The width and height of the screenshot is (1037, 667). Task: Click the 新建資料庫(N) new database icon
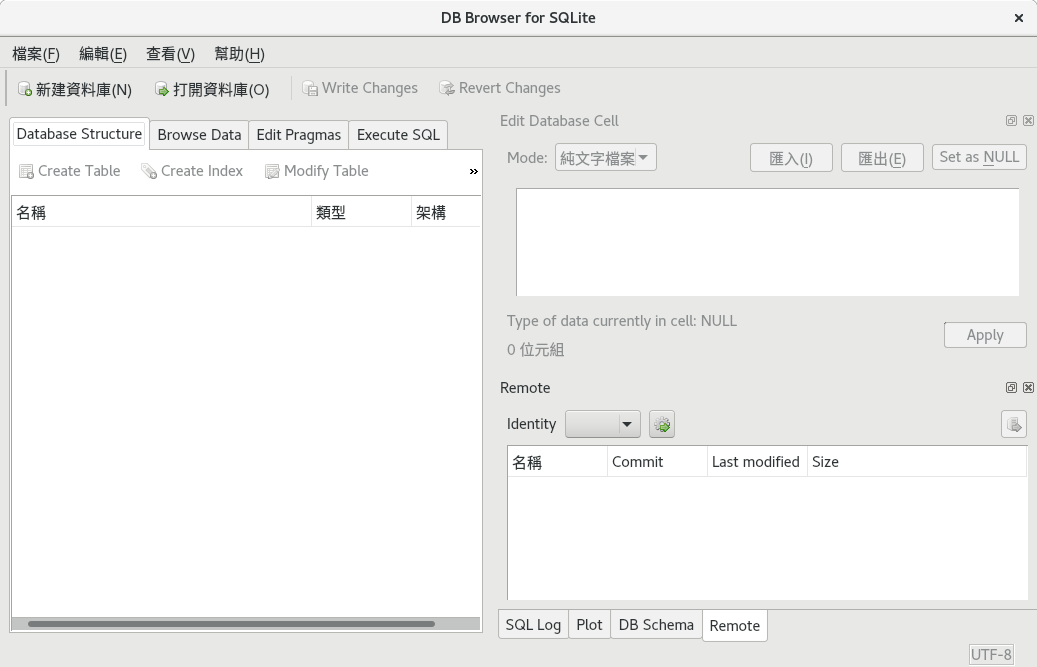pyautogui.click(x=25, y=89)
